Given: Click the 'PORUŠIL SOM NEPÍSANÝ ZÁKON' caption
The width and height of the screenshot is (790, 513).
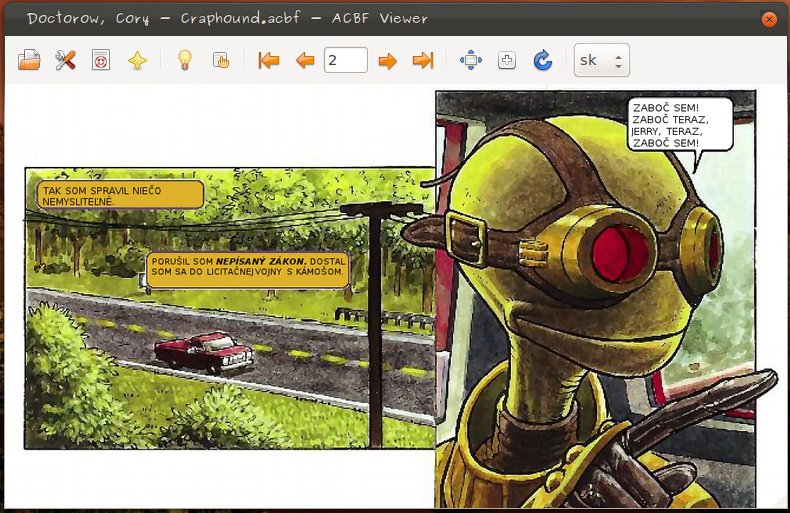Looking at the screenshot, I should (x=248, y=269).
